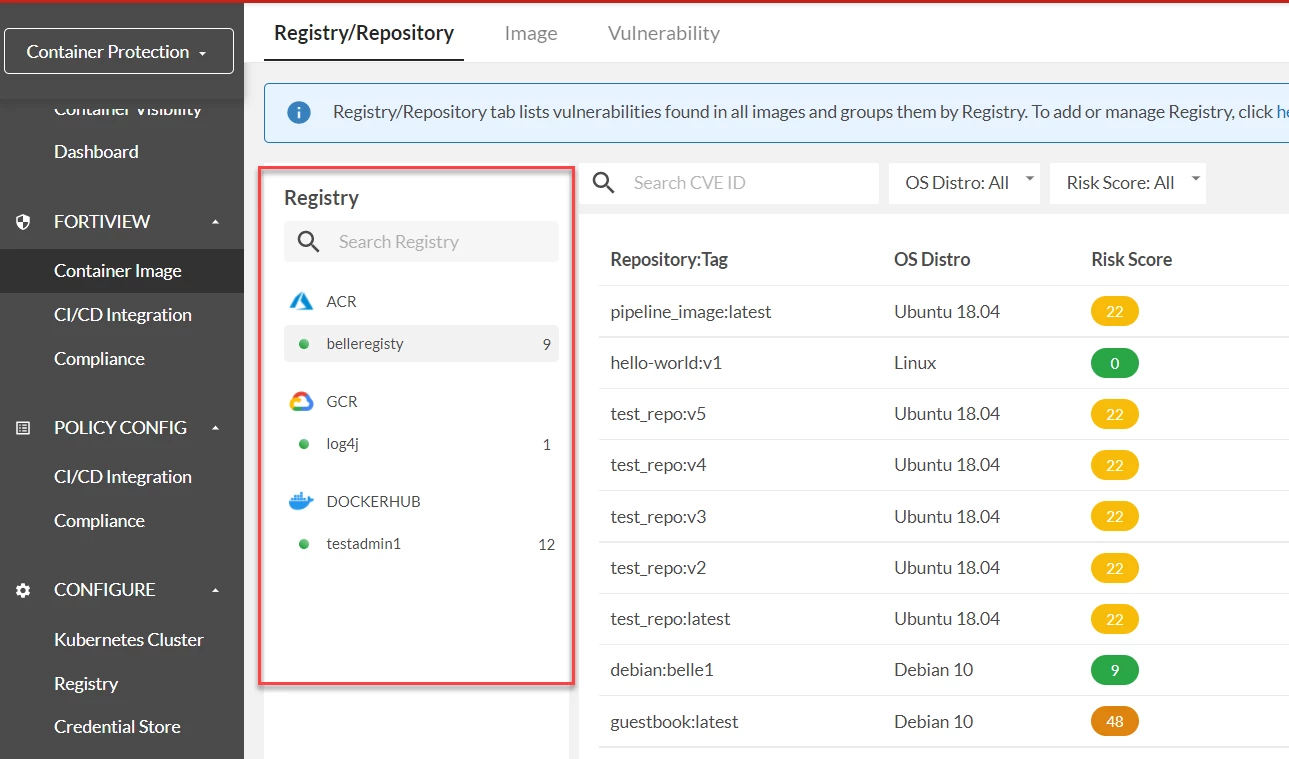Click risk score badge 48 for guestbook

point(1115,722)
